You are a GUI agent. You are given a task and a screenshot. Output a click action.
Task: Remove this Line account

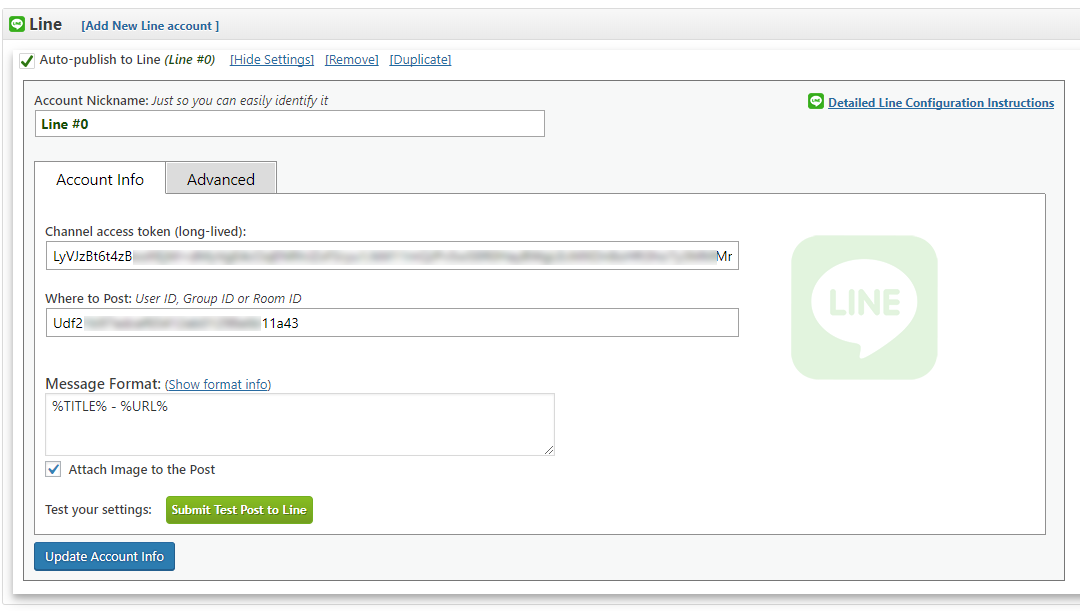(352, 59)
